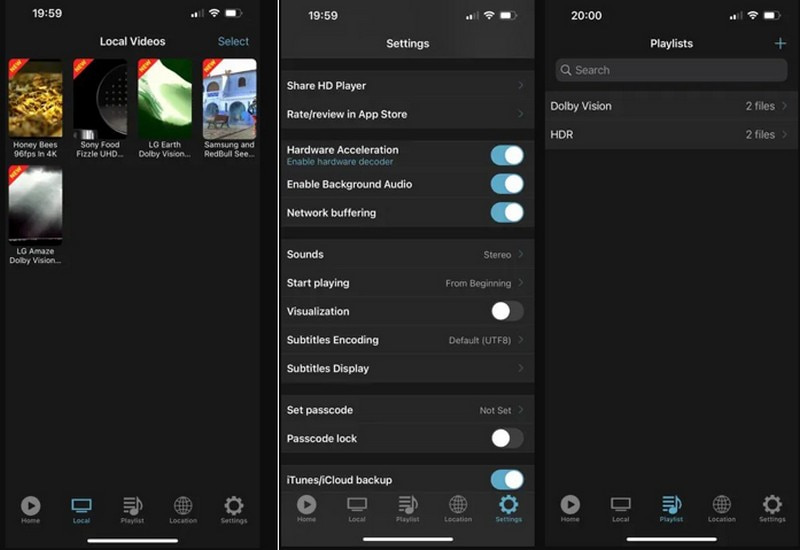Tap cellular signal icon in Playlists screen
Viewport: 800px width, 550px height.
click(736, 16)
